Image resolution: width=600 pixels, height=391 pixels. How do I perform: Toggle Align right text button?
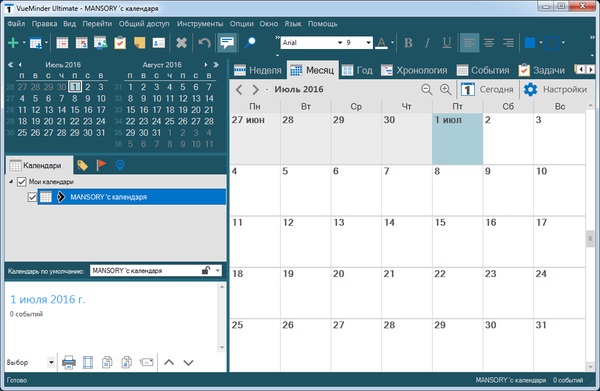coord(508,42)
